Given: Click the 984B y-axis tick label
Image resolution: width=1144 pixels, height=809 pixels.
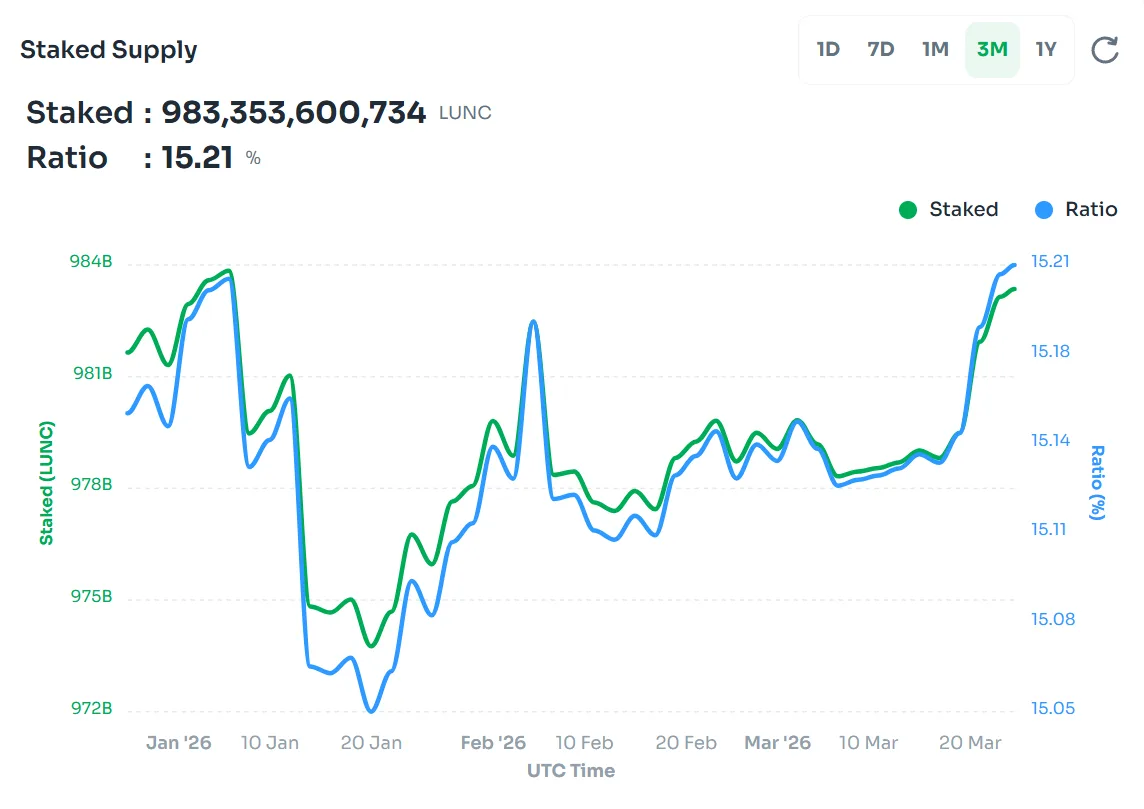Looking at the screenshot, I should tap(91, 262).
